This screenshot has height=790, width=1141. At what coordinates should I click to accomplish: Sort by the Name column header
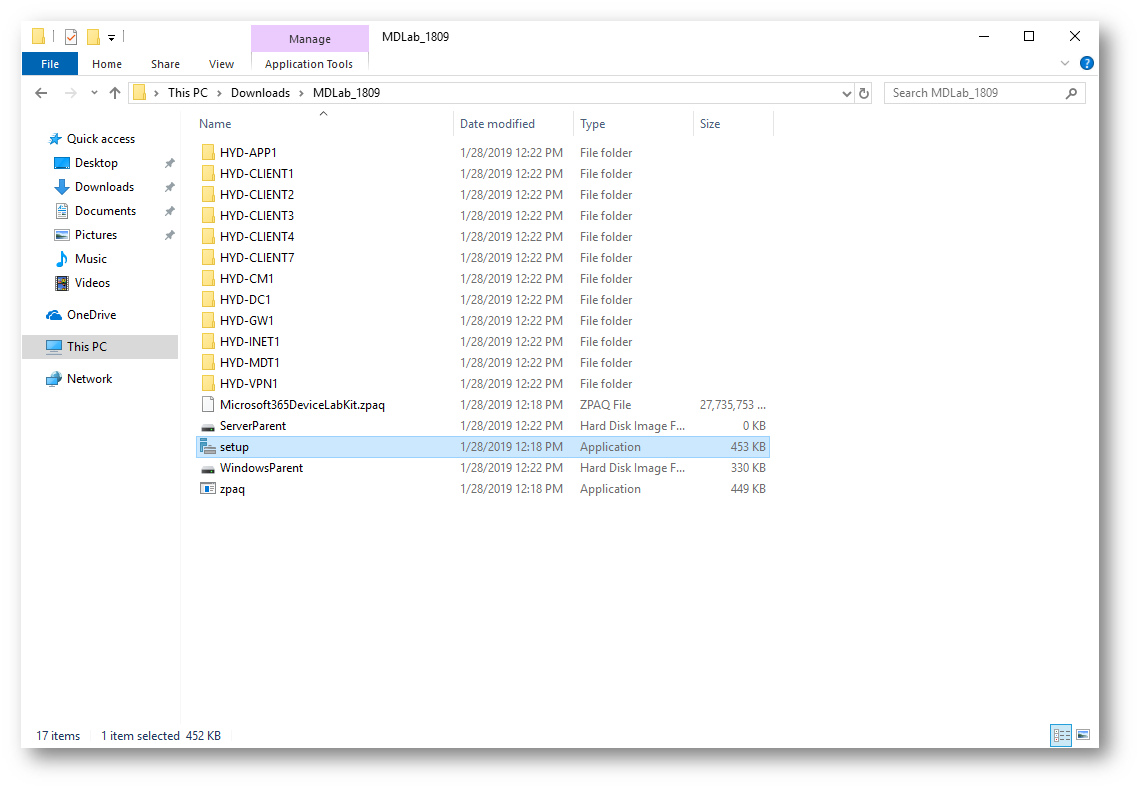coord(215,124)
